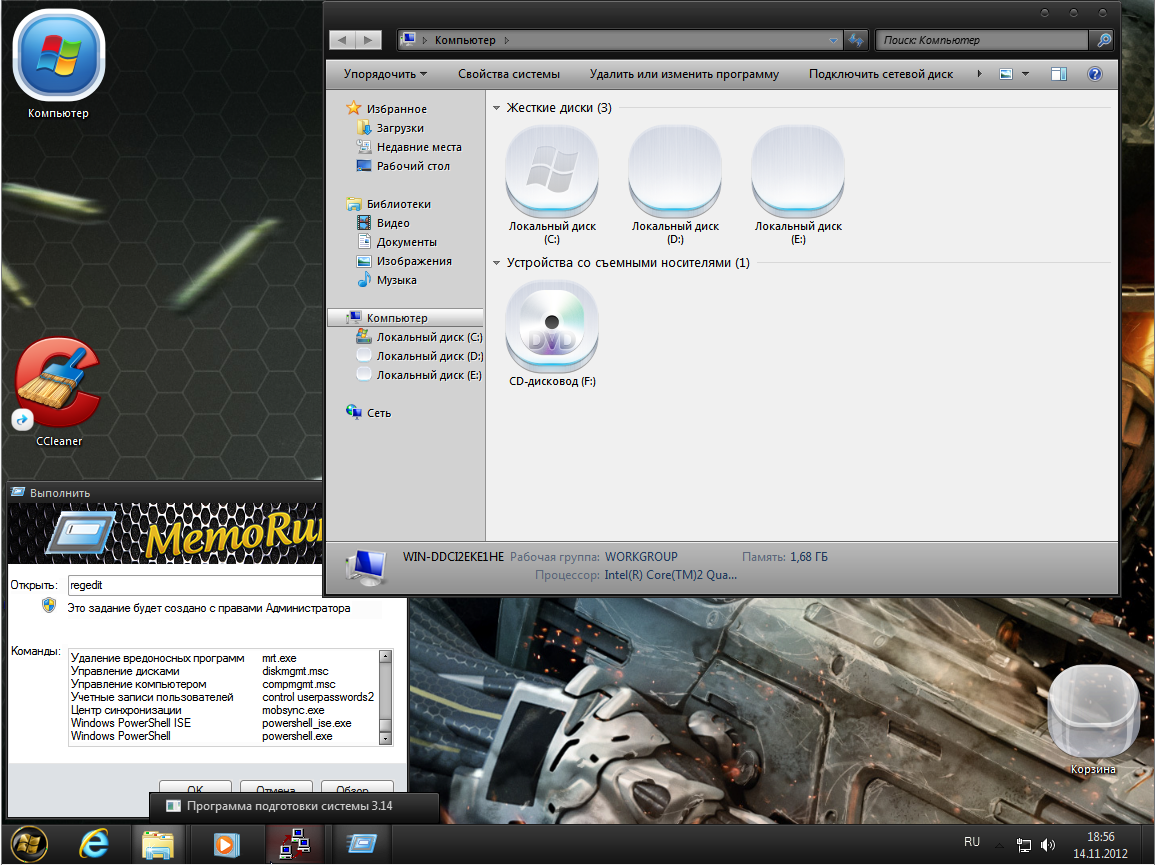Open Корзина recycle bin on desktop
Screen dimensions: 1155x865
pyautogui.click(x=1092, y=712)
